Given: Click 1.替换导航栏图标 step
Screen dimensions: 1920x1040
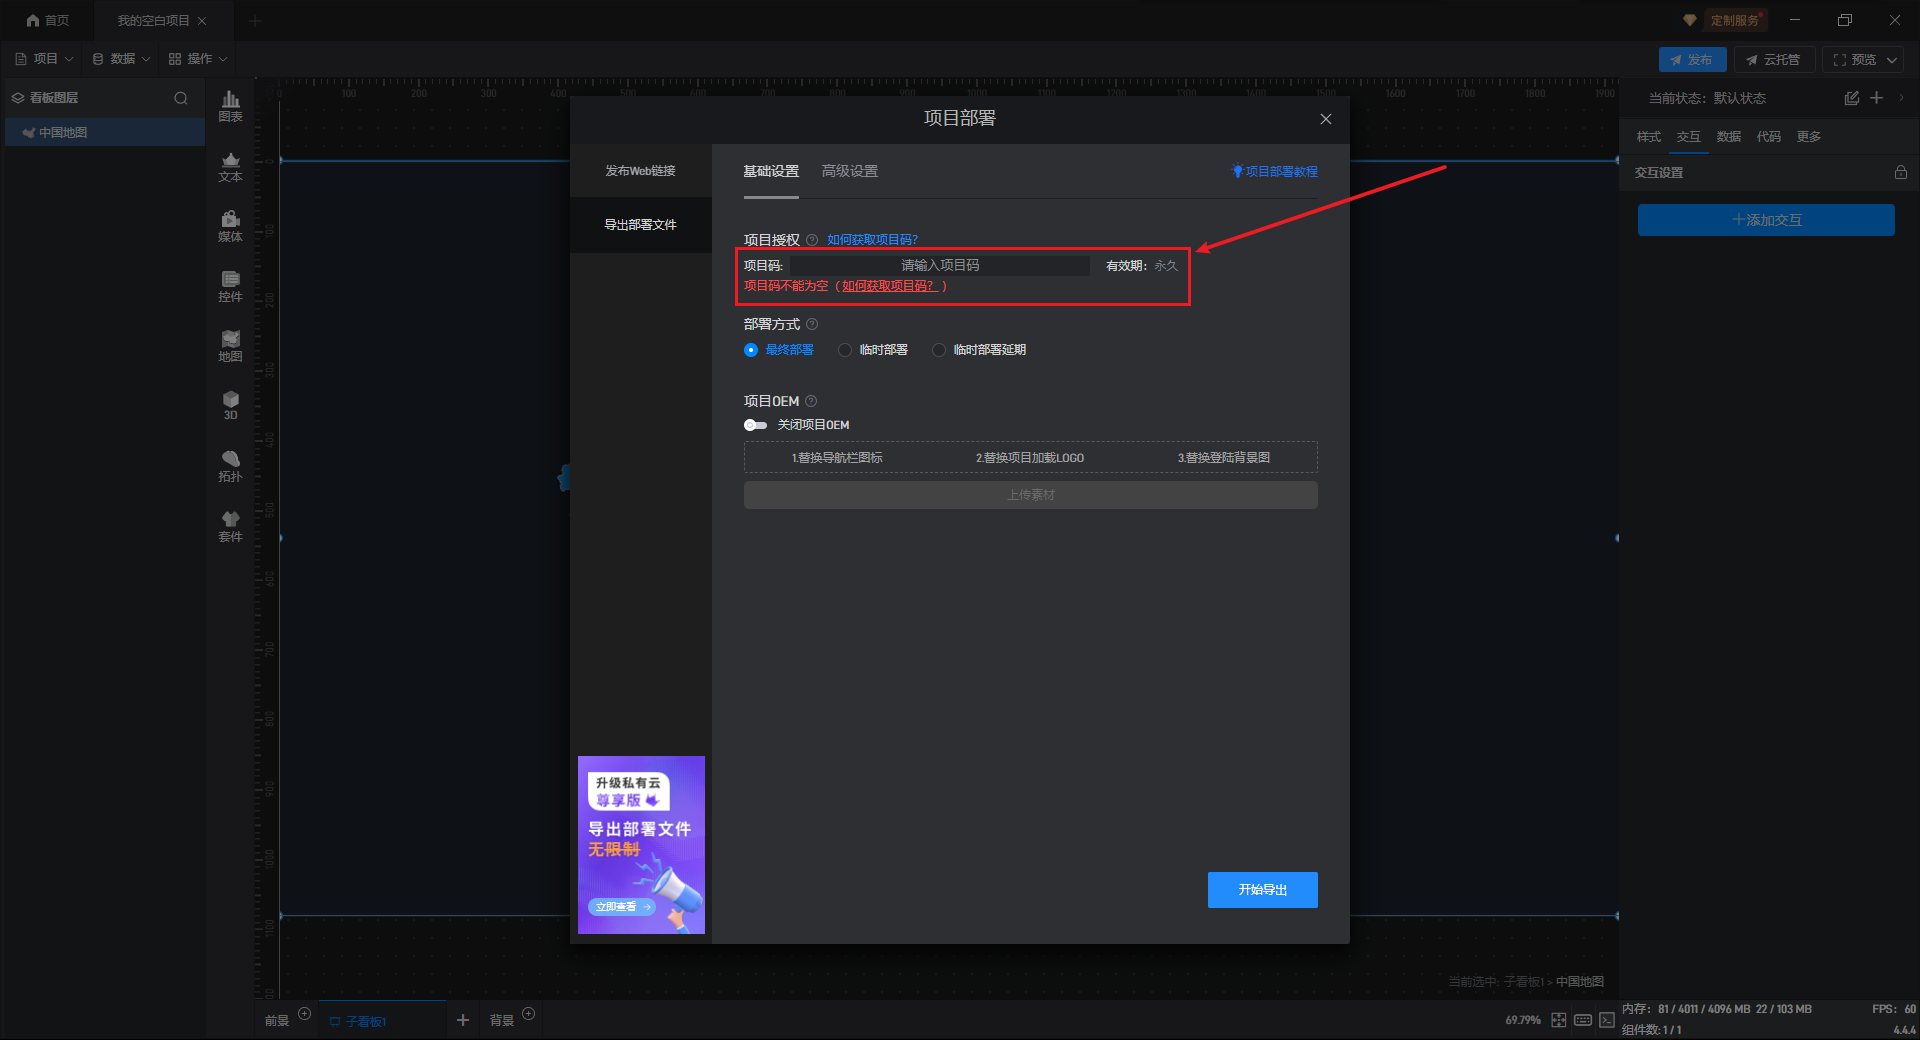Looking at the screenshot, I should (x=837, y=458).
